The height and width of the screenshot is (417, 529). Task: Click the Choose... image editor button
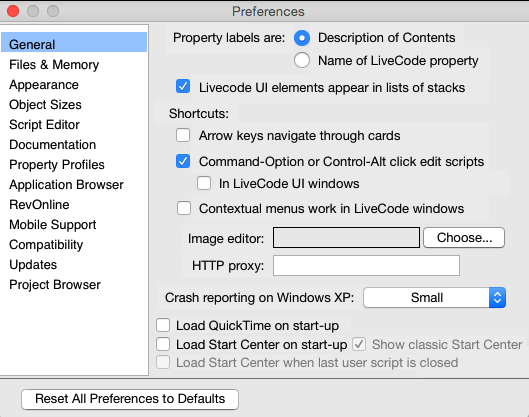pos(464,238)
